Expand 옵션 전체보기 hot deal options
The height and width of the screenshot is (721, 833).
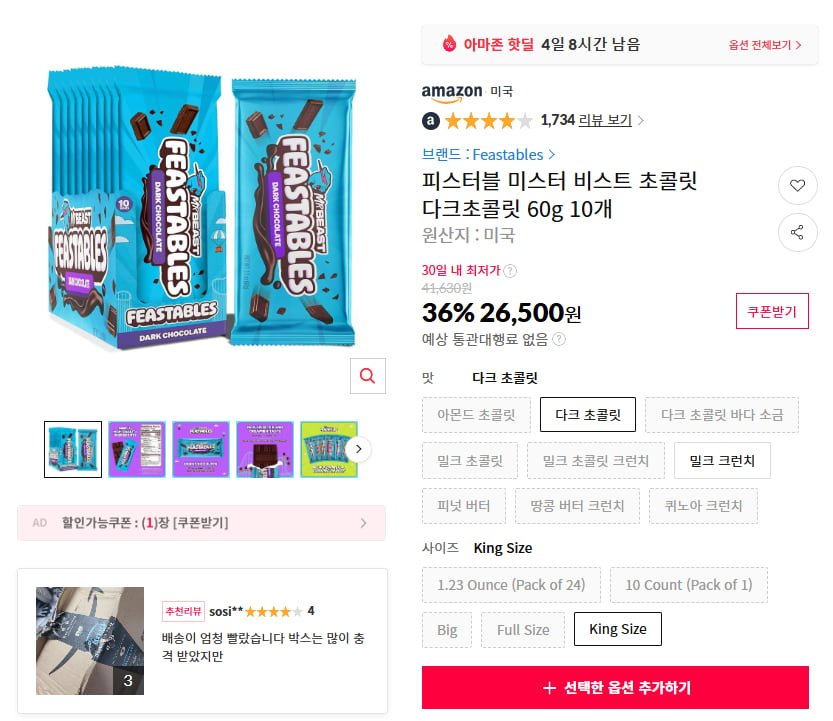point(764,45)
